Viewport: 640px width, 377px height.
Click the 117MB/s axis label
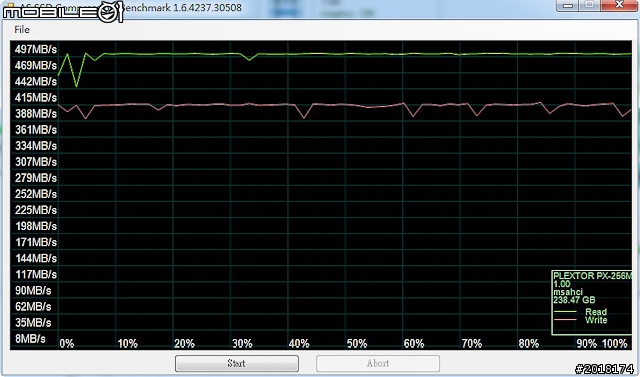(36, 274)
